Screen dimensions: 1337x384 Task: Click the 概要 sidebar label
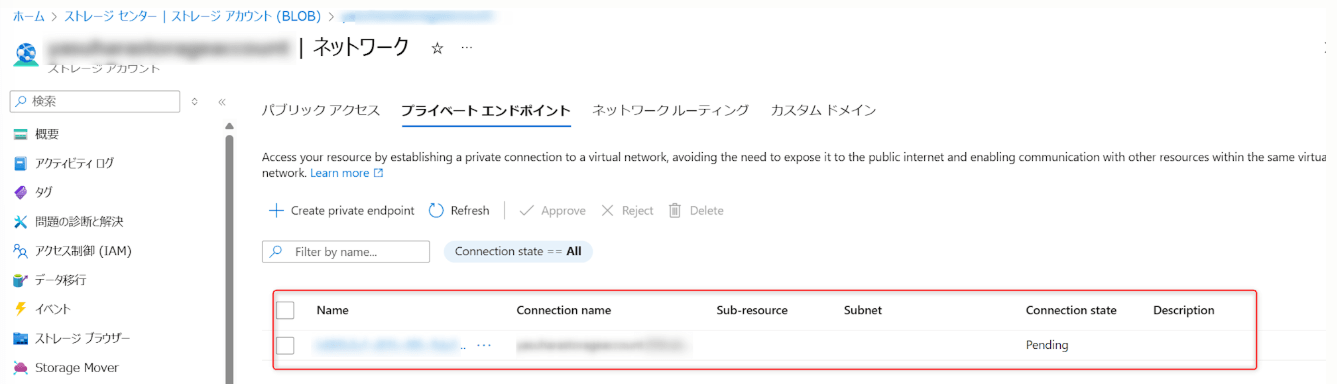pyautogui.click(x=47, y=134)
